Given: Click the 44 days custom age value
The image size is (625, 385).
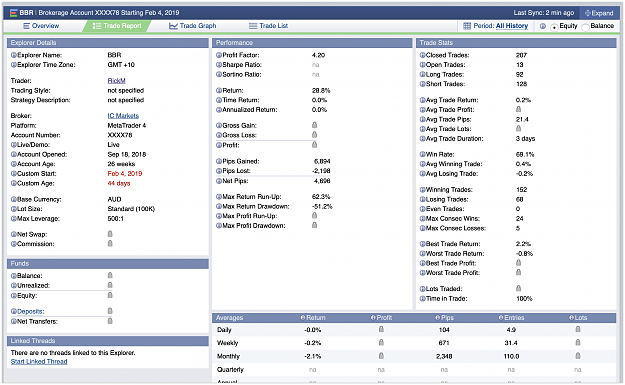Looking at the screenshot, I should [x=119, y=183].
